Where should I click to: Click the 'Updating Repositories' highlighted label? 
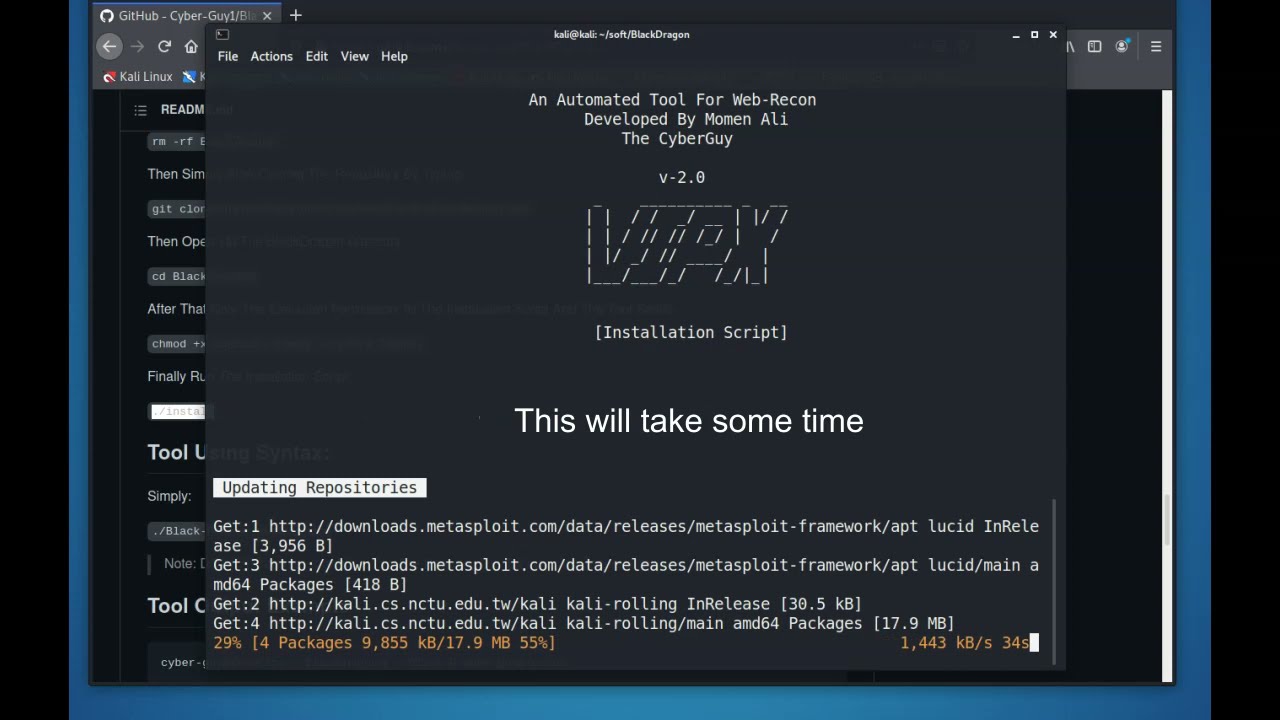pyautogui.click(x=319, y=488)
